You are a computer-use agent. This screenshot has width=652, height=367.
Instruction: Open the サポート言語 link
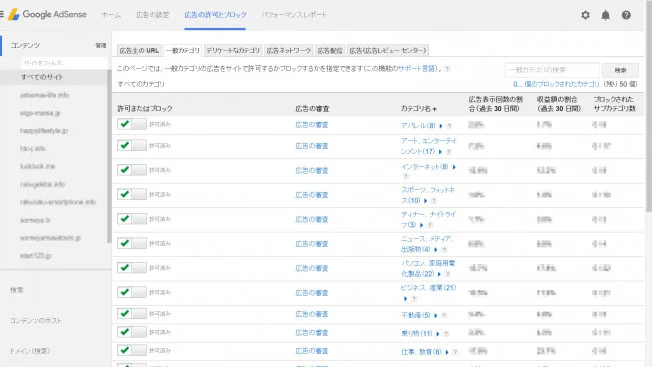416,69
